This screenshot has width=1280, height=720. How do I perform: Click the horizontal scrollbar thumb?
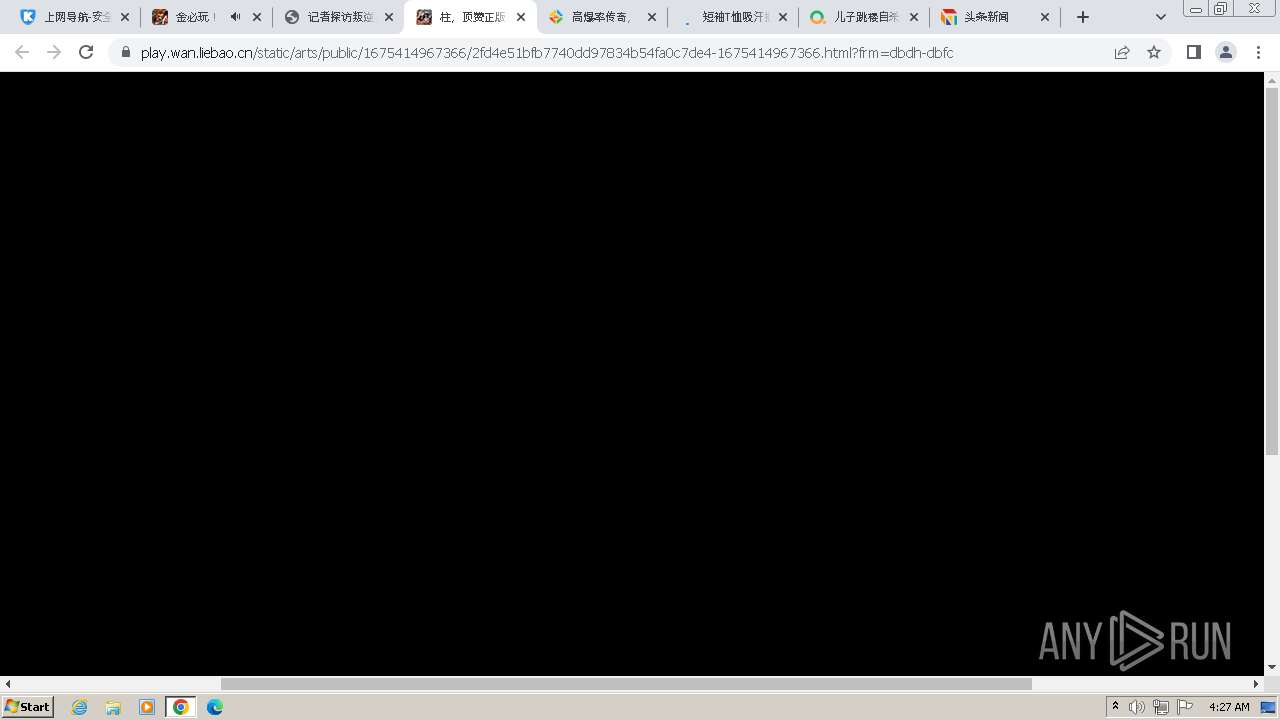click(626, 684)
